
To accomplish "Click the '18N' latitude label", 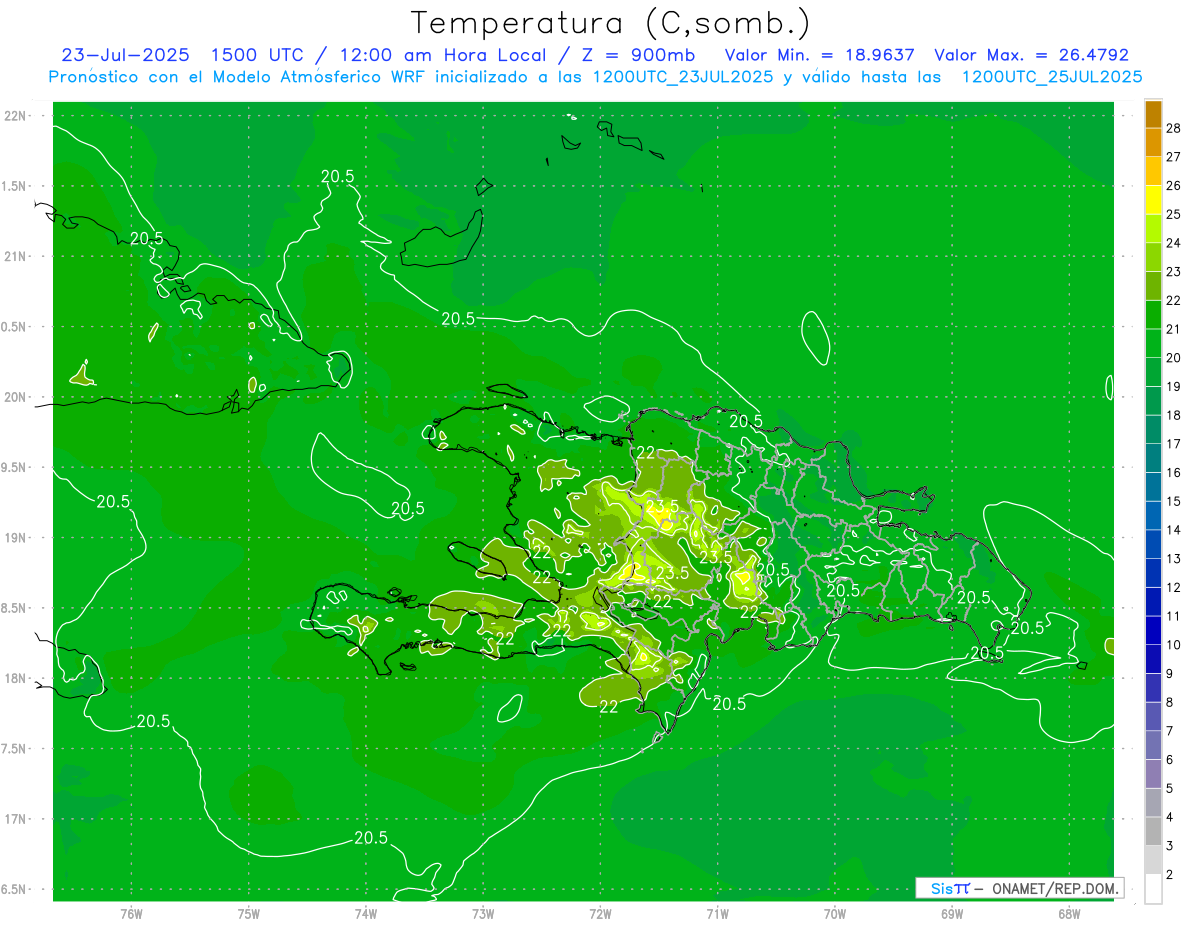I will (16, 678).
